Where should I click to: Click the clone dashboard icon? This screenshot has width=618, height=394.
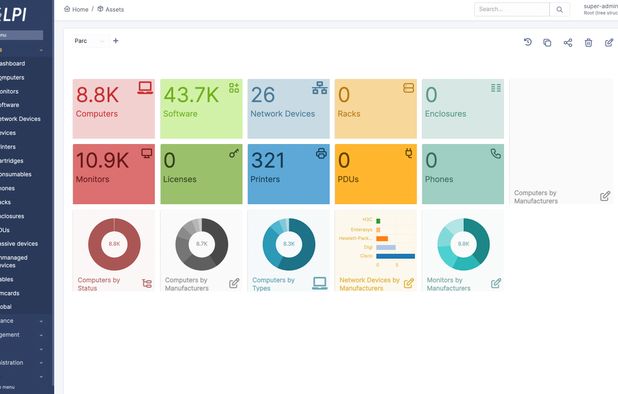[547, 43]
